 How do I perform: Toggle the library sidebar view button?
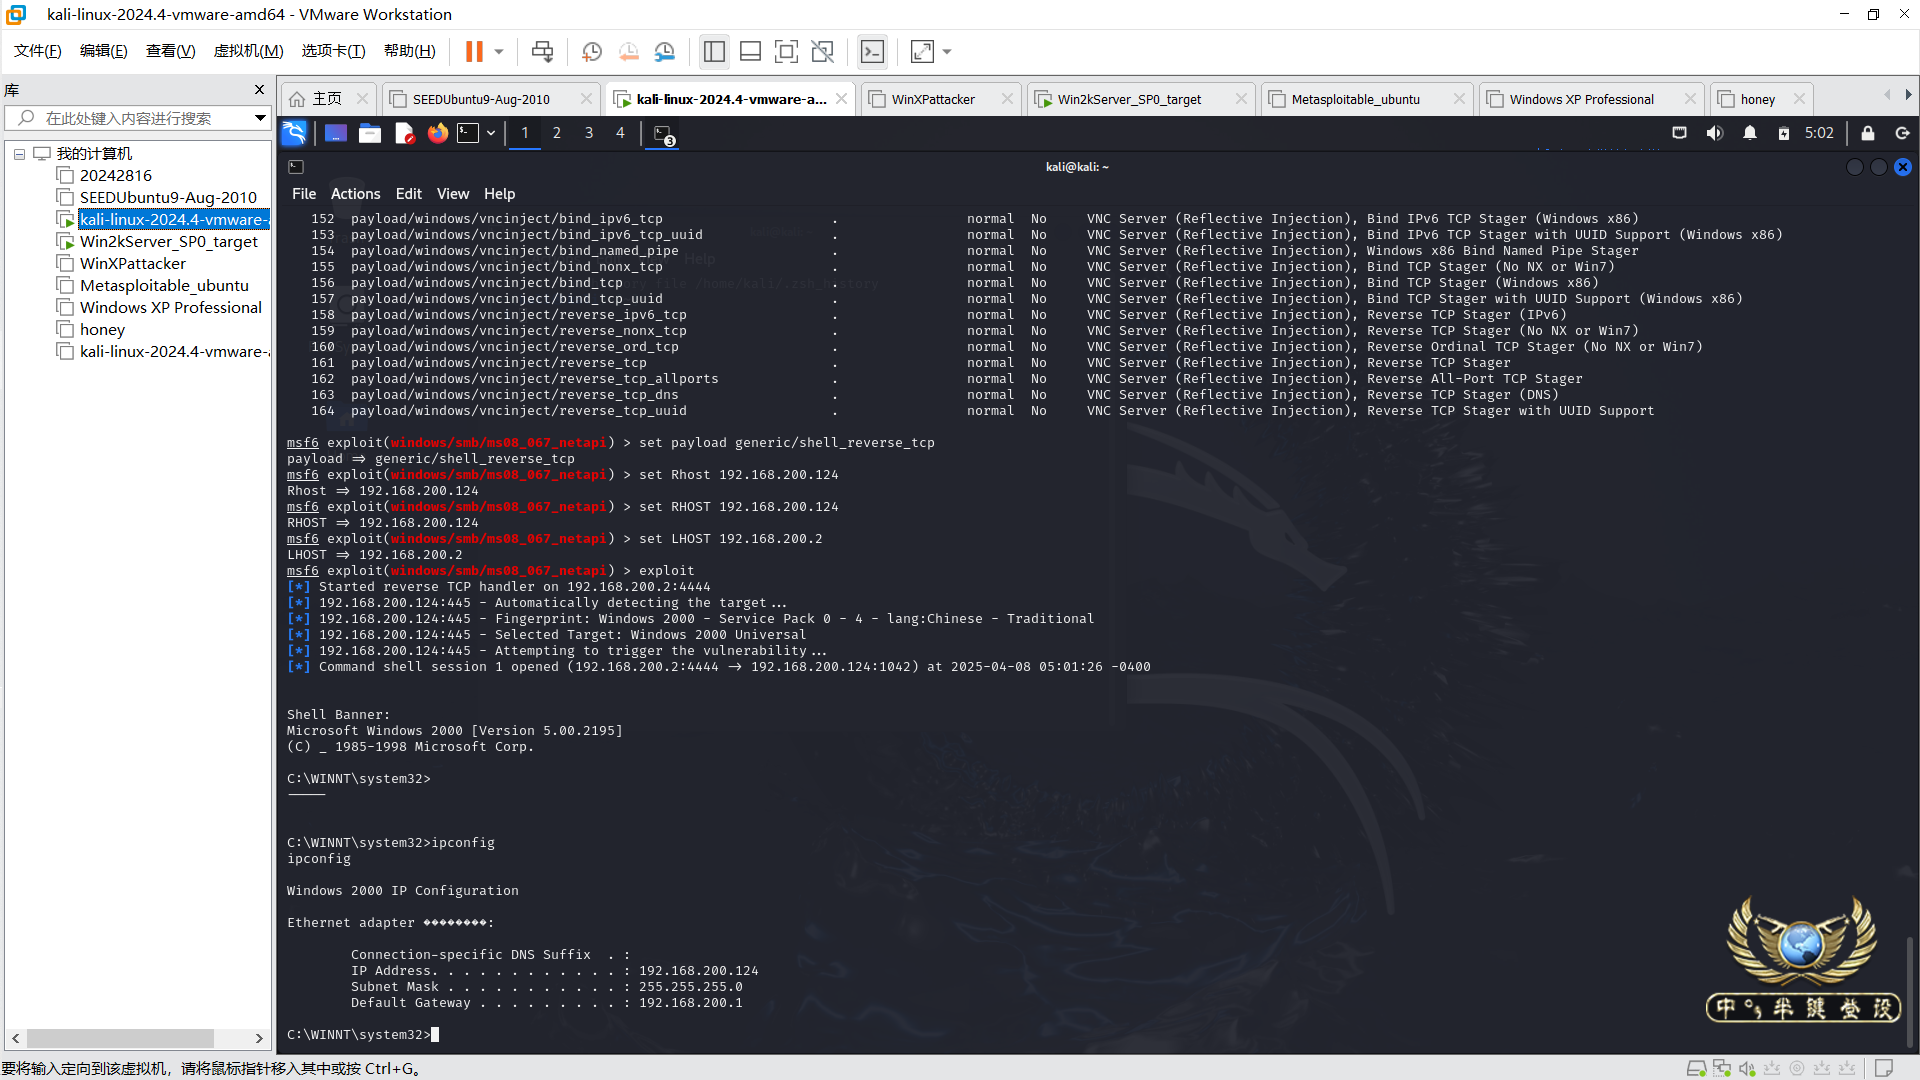pos(714,52)
